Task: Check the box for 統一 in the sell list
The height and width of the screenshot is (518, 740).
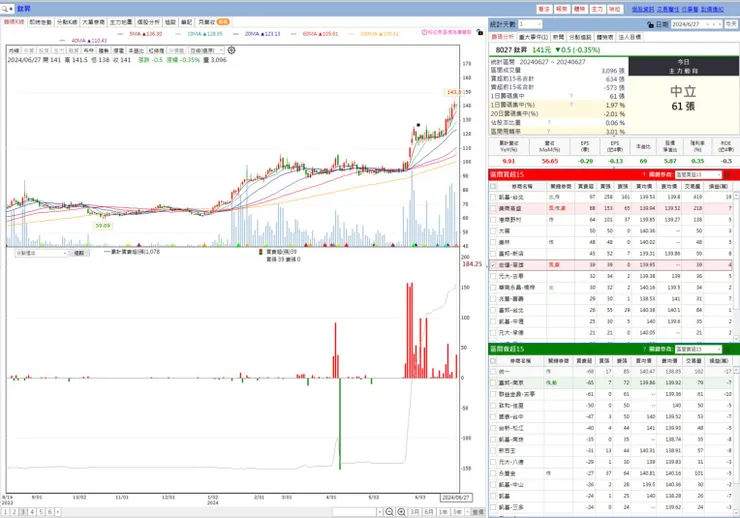Action: pyautogui.click(x=493, y=372)
